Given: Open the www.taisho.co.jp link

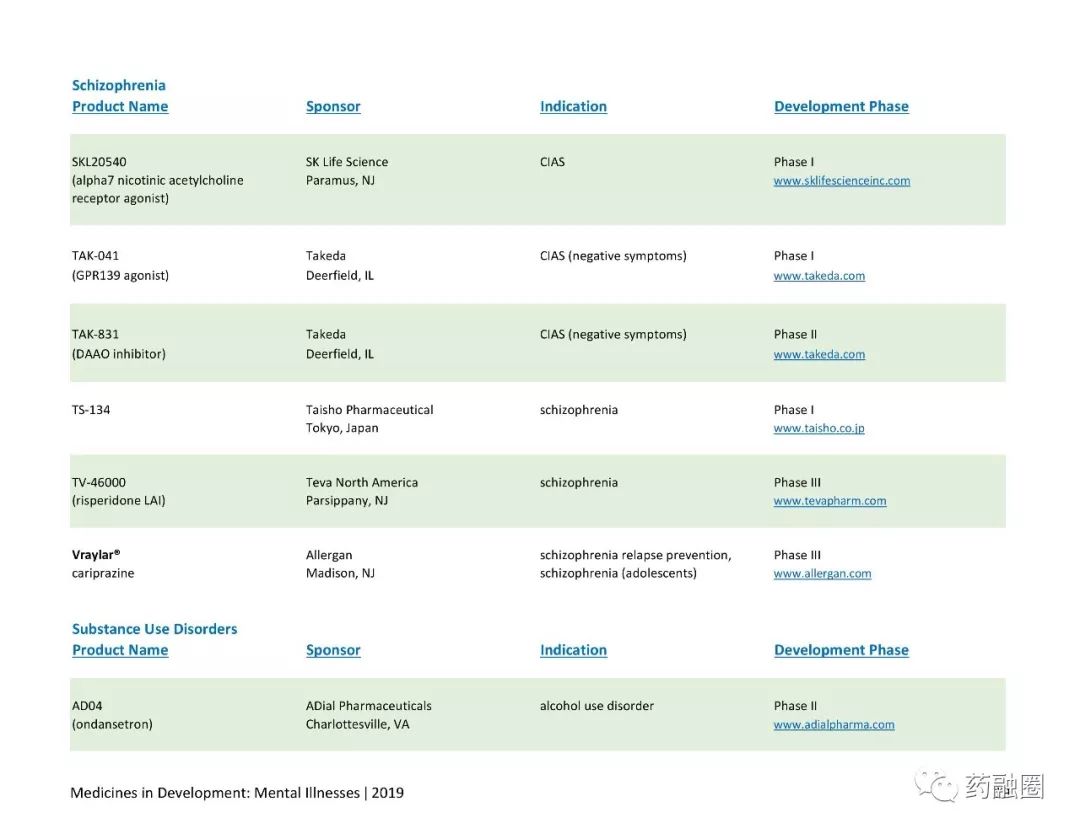Looking at the screenshot, I should (x=819, y=428).
